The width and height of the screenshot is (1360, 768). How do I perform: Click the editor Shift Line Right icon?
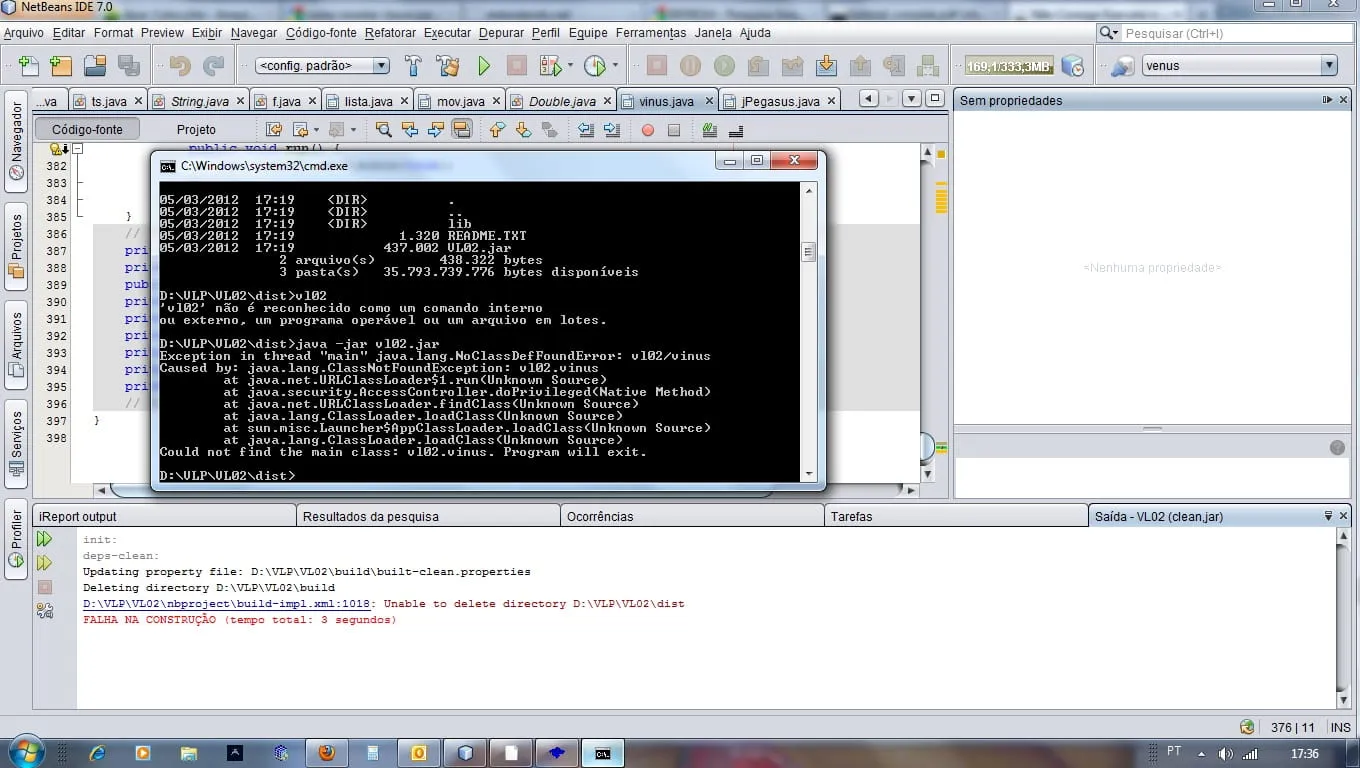pyautogui.click(x=612, y=130)
